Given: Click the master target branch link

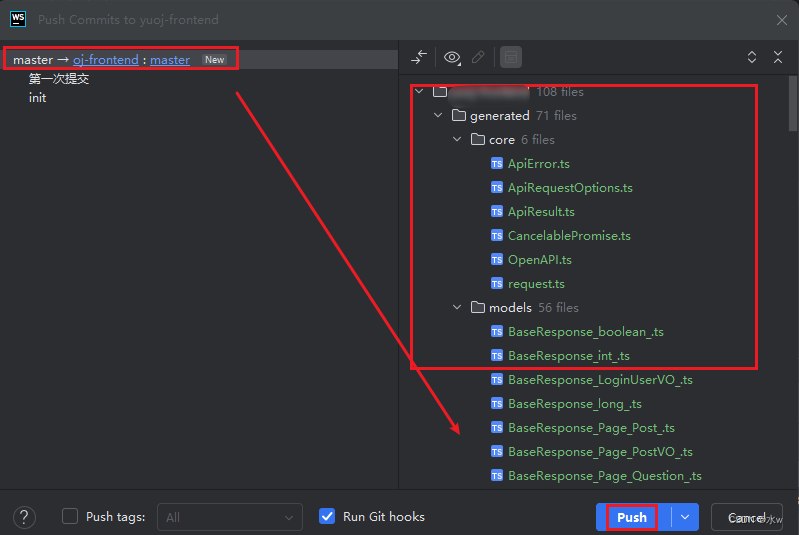Looking at the screenshot, I should click(170, 60).
